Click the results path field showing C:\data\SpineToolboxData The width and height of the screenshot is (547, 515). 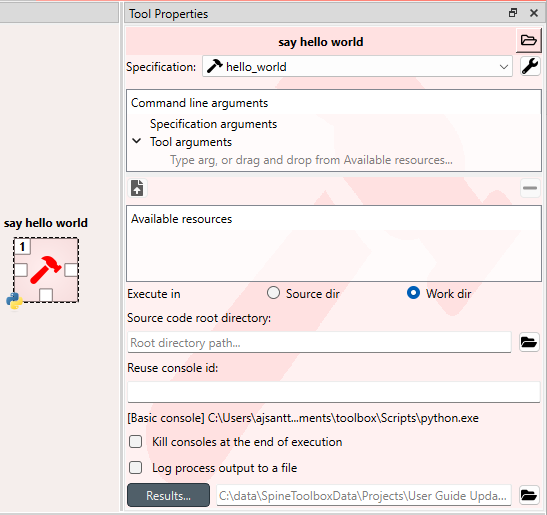tap(364, 495)
